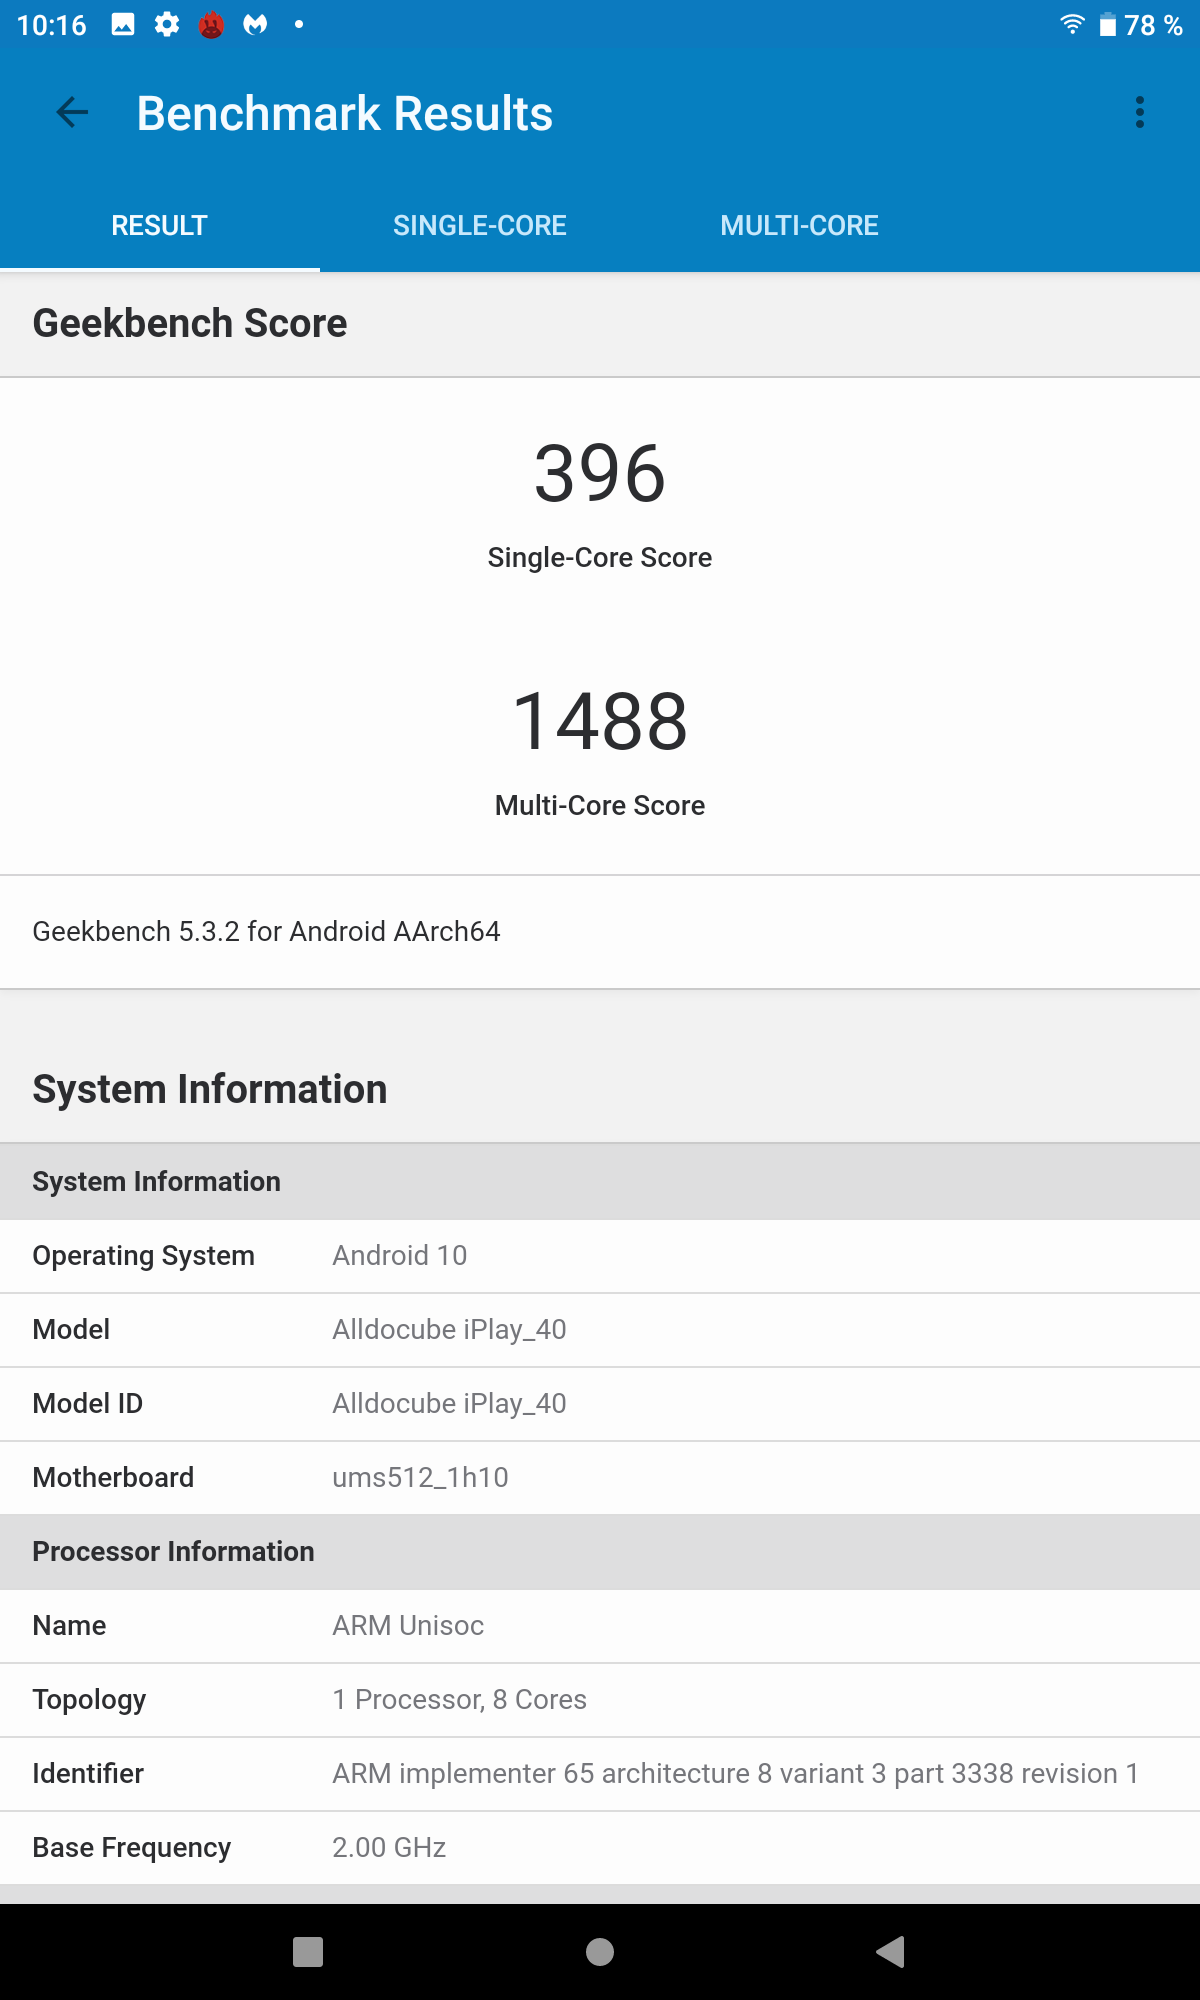Switch to the SINGLE-CORE tab

[480, 226]
